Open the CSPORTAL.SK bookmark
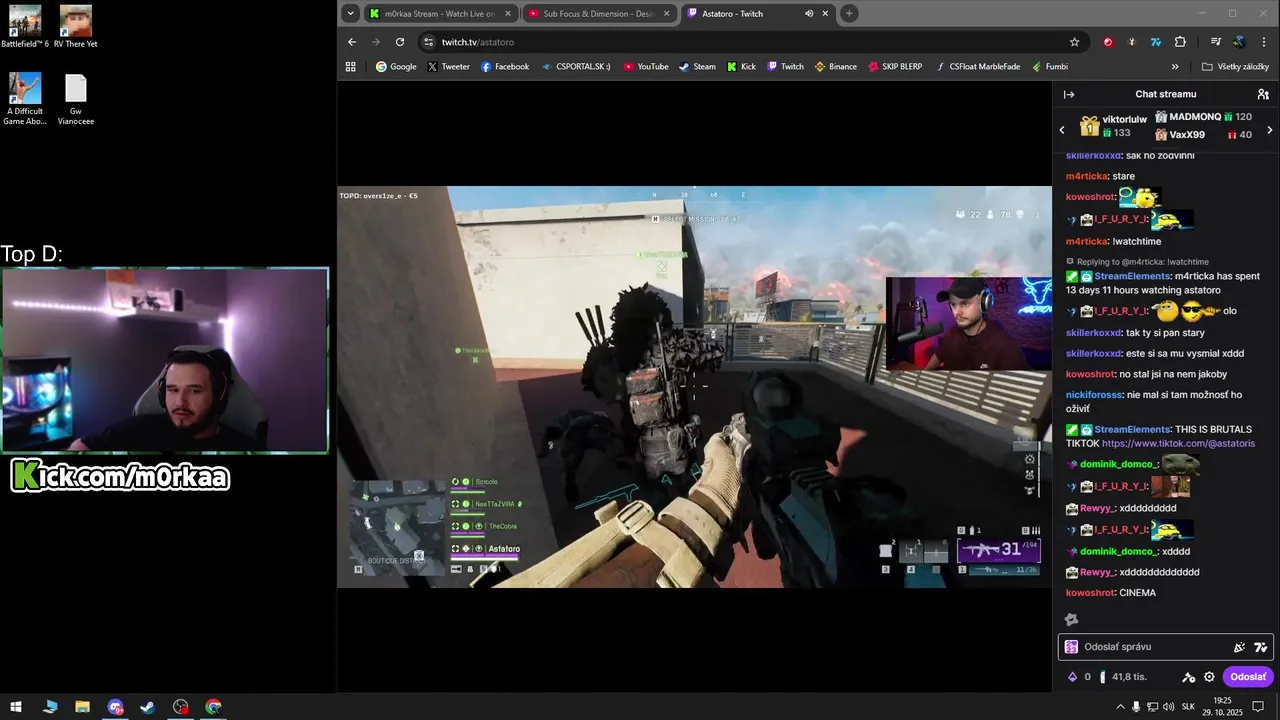 (576, 67)
